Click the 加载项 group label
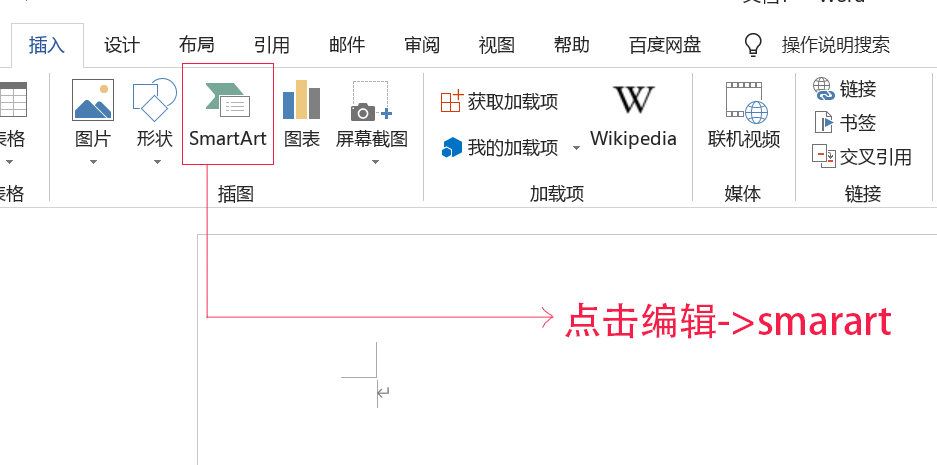937x465 pixels. (557, 194)
